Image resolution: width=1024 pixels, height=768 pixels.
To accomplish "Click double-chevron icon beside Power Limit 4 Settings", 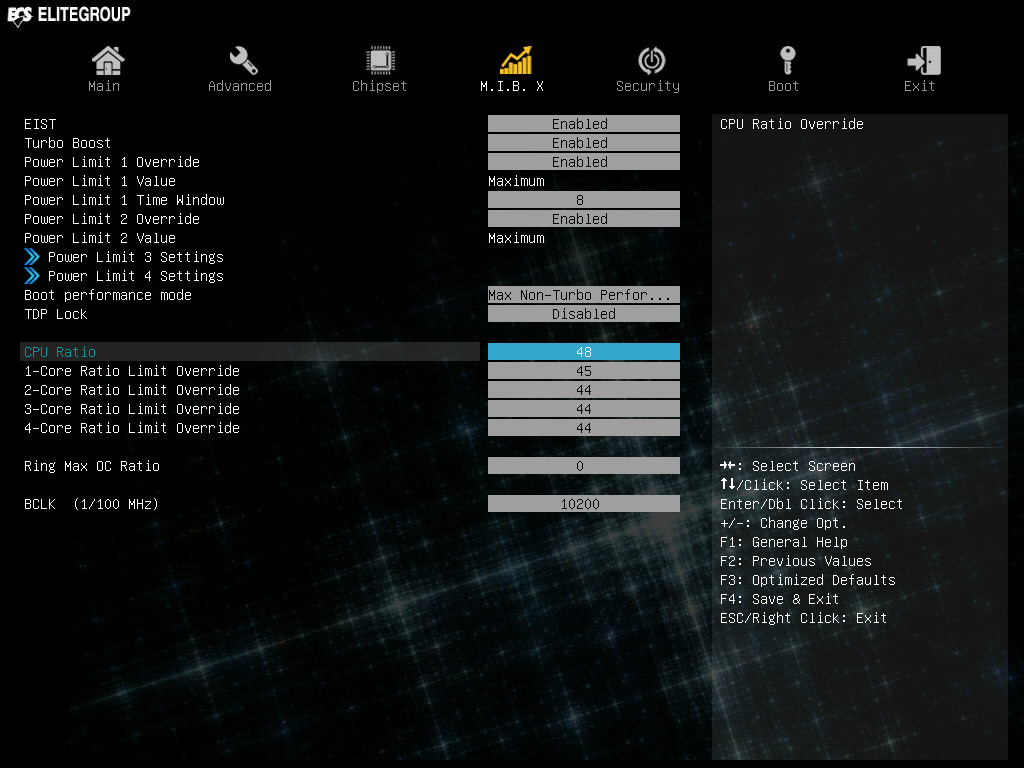I will click(32, 276).
